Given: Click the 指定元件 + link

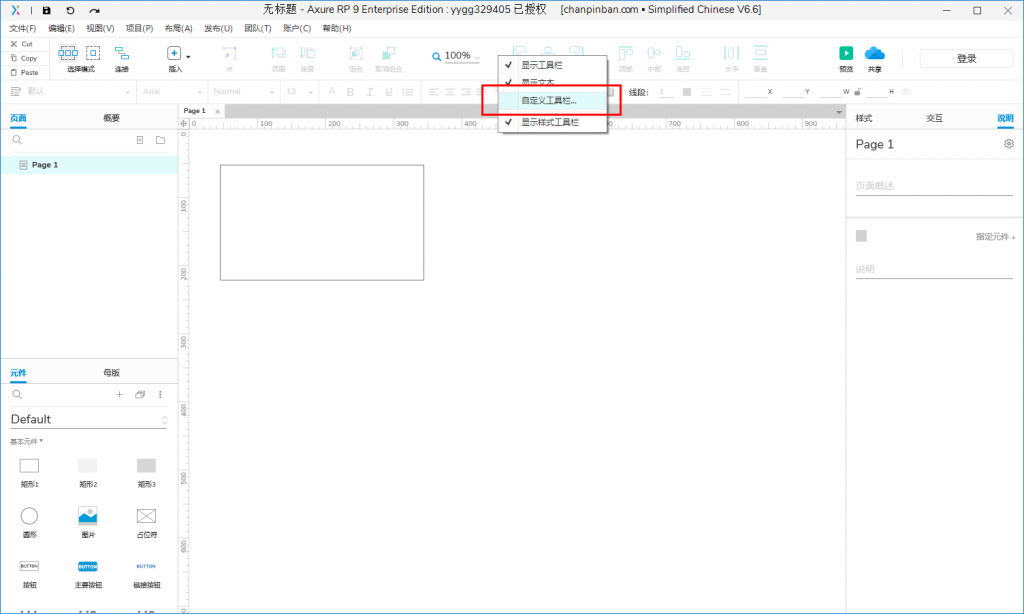Looking at the screenshot, I should click(x=995, y=237).
